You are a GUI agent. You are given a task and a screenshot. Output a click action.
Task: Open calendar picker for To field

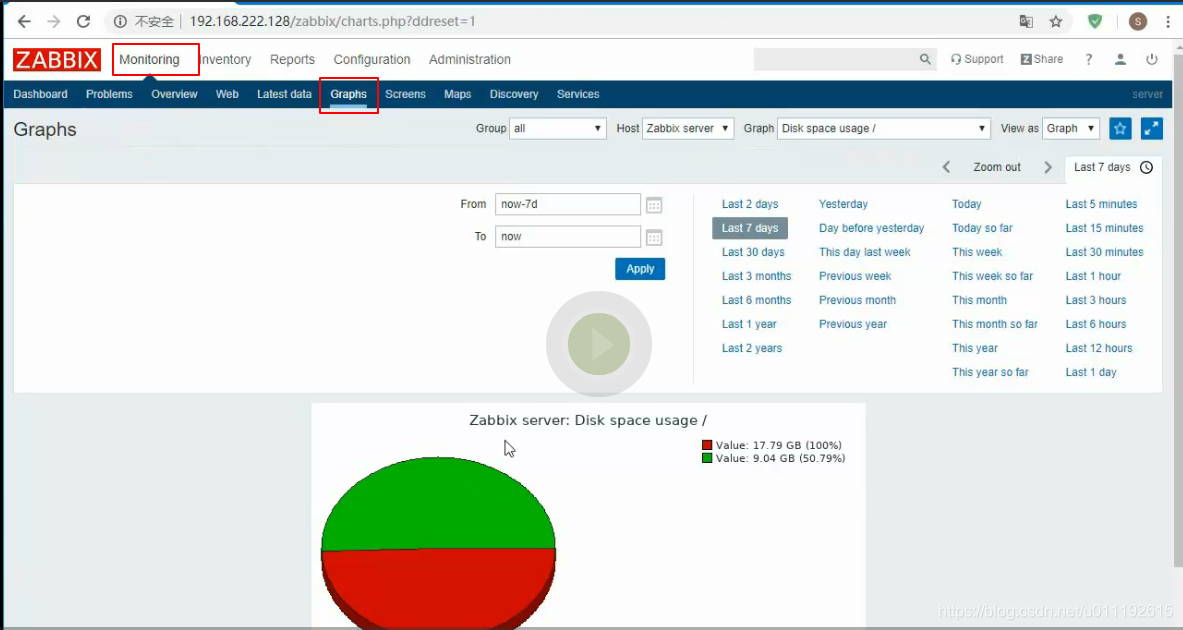coord(654,238)
